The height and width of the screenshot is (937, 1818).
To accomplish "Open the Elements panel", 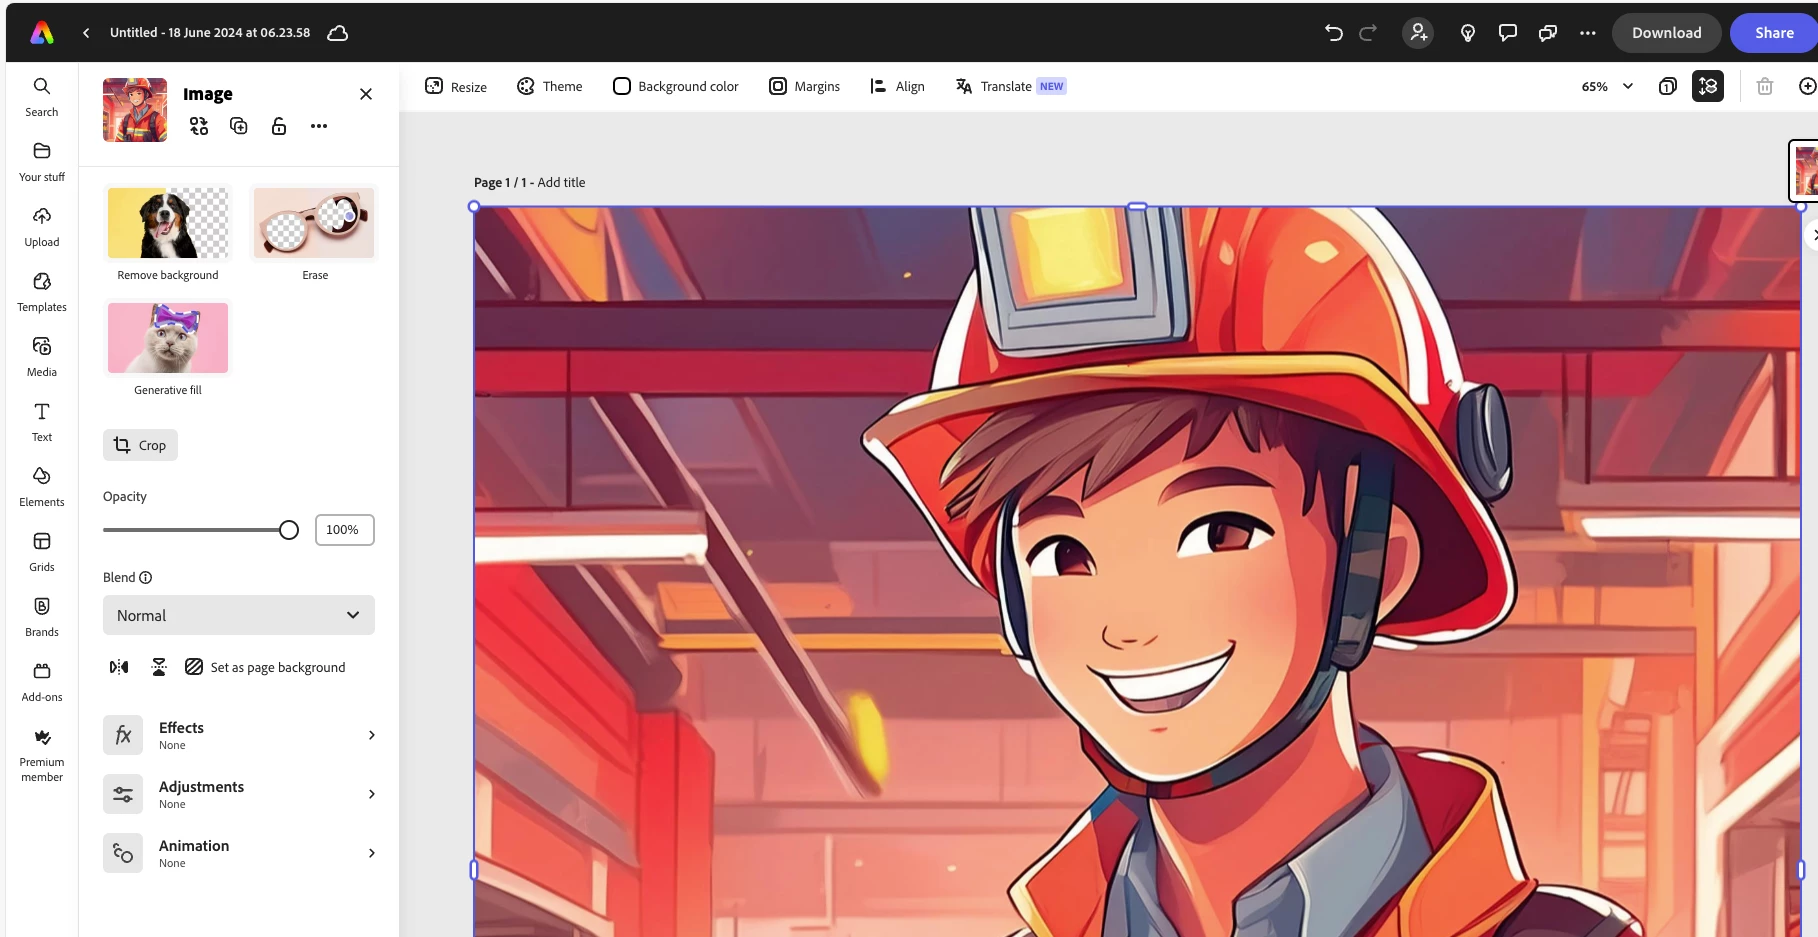I will point(42,487).
